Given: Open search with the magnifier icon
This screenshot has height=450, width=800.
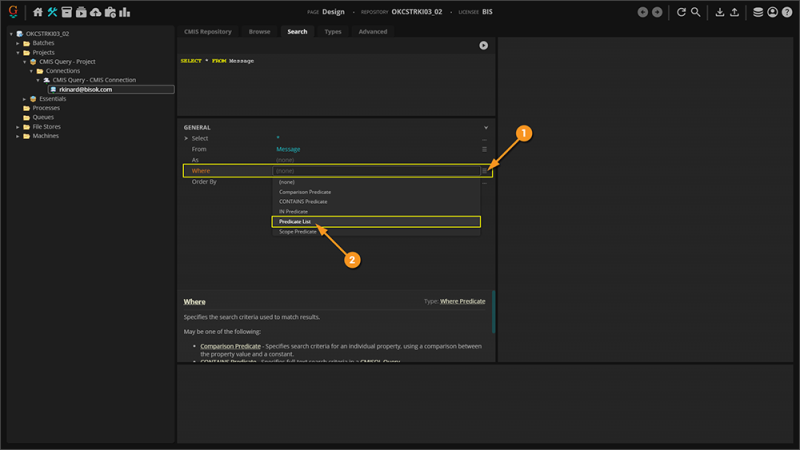Looking at the screenshot, I should [696, 12].
